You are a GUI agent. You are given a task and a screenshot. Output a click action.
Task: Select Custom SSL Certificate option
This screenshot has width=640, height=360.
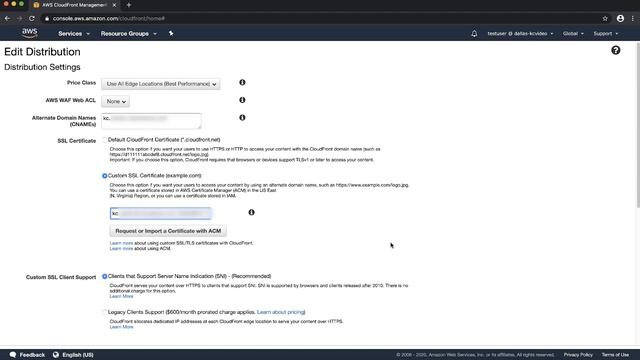tap(104, 176)
